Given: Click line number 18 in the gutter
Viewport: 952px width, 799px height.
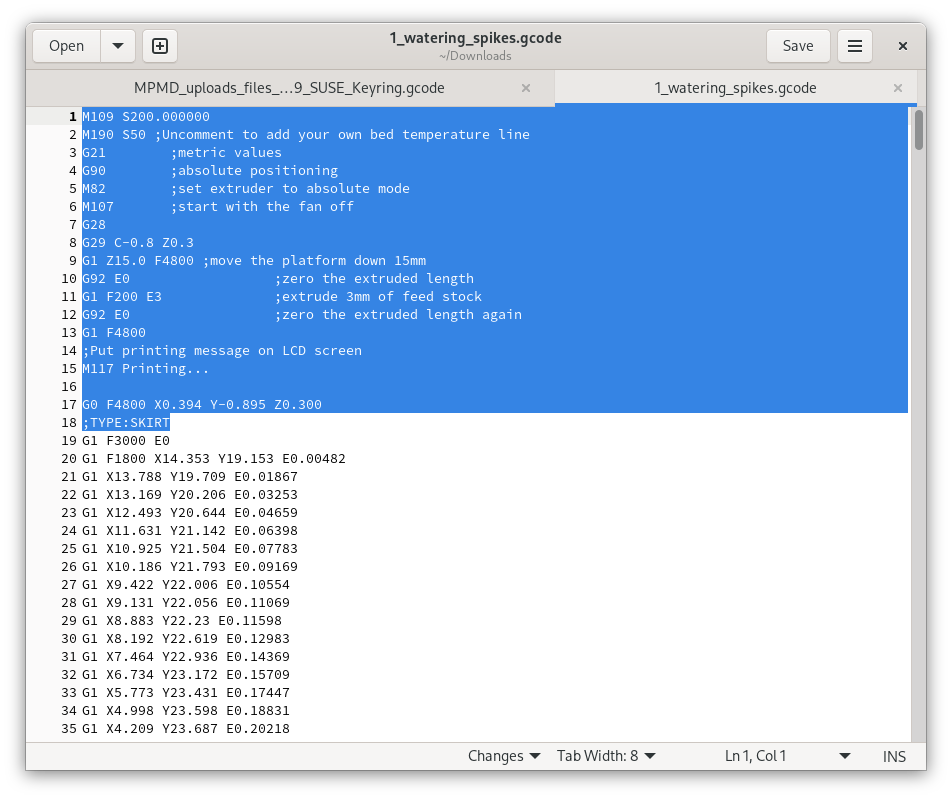Looking at the screenshot, I should point(69,423).
